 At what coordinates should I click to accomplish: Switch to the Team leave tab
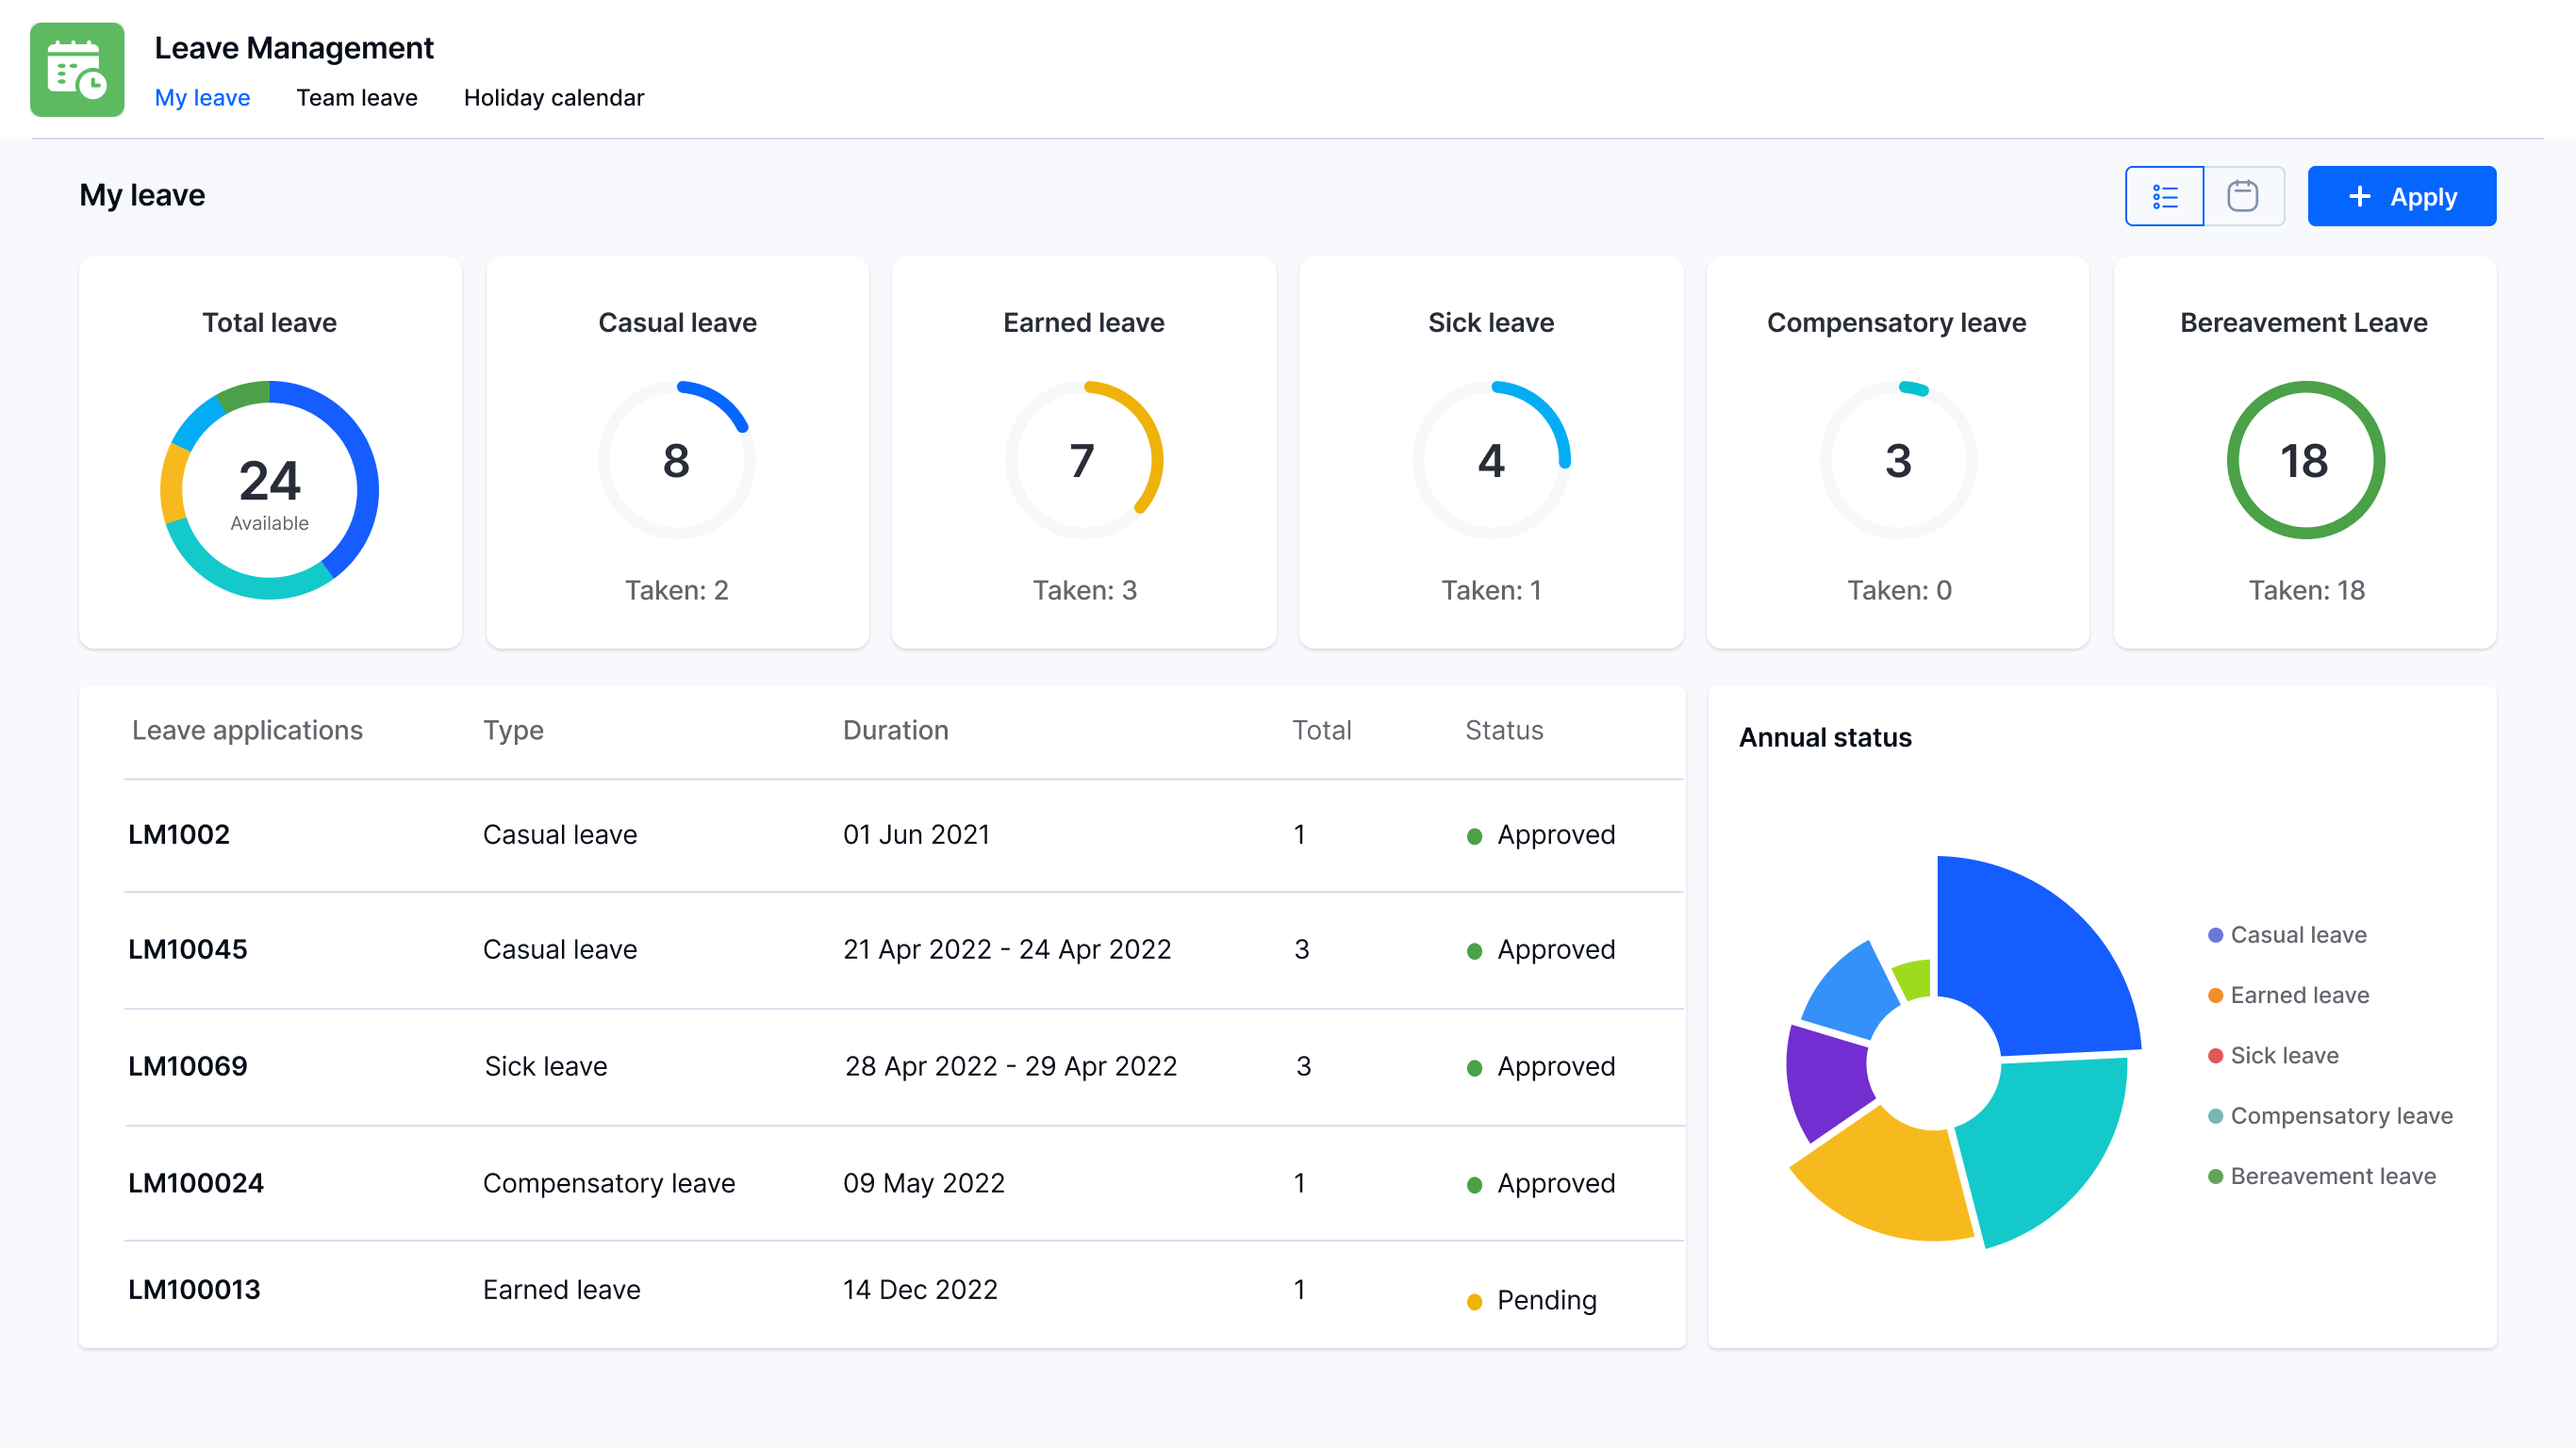click(x=357, y=98)
